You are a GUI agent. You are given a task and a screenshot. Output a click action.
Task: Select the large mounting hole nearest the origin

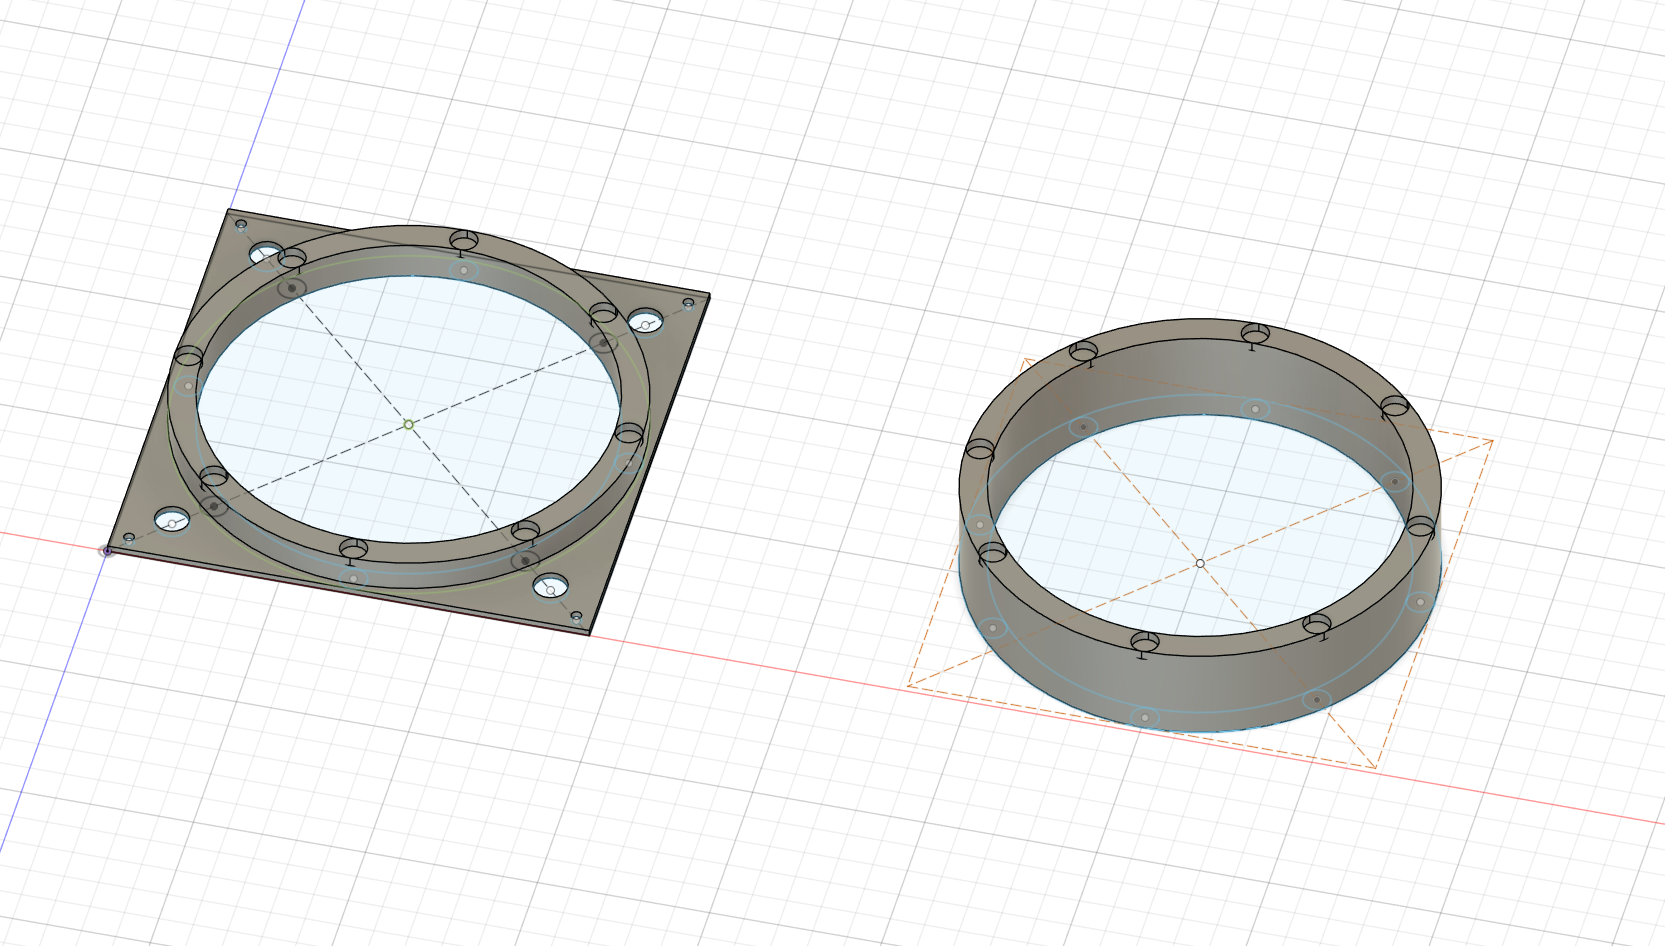pyautogui.click(x=172, y=521)
